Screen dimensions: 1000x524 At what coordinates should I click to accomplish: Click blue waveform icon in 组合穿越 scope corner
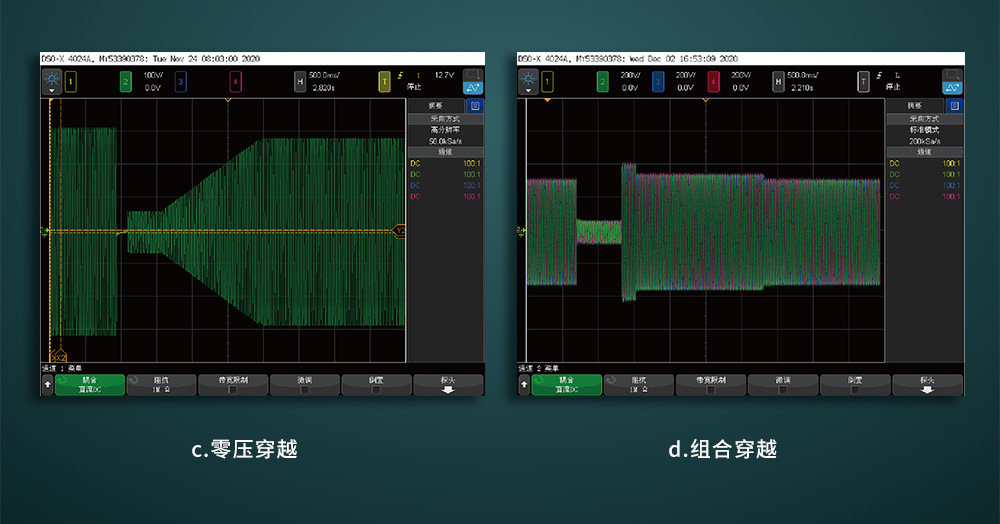point(953,88)
